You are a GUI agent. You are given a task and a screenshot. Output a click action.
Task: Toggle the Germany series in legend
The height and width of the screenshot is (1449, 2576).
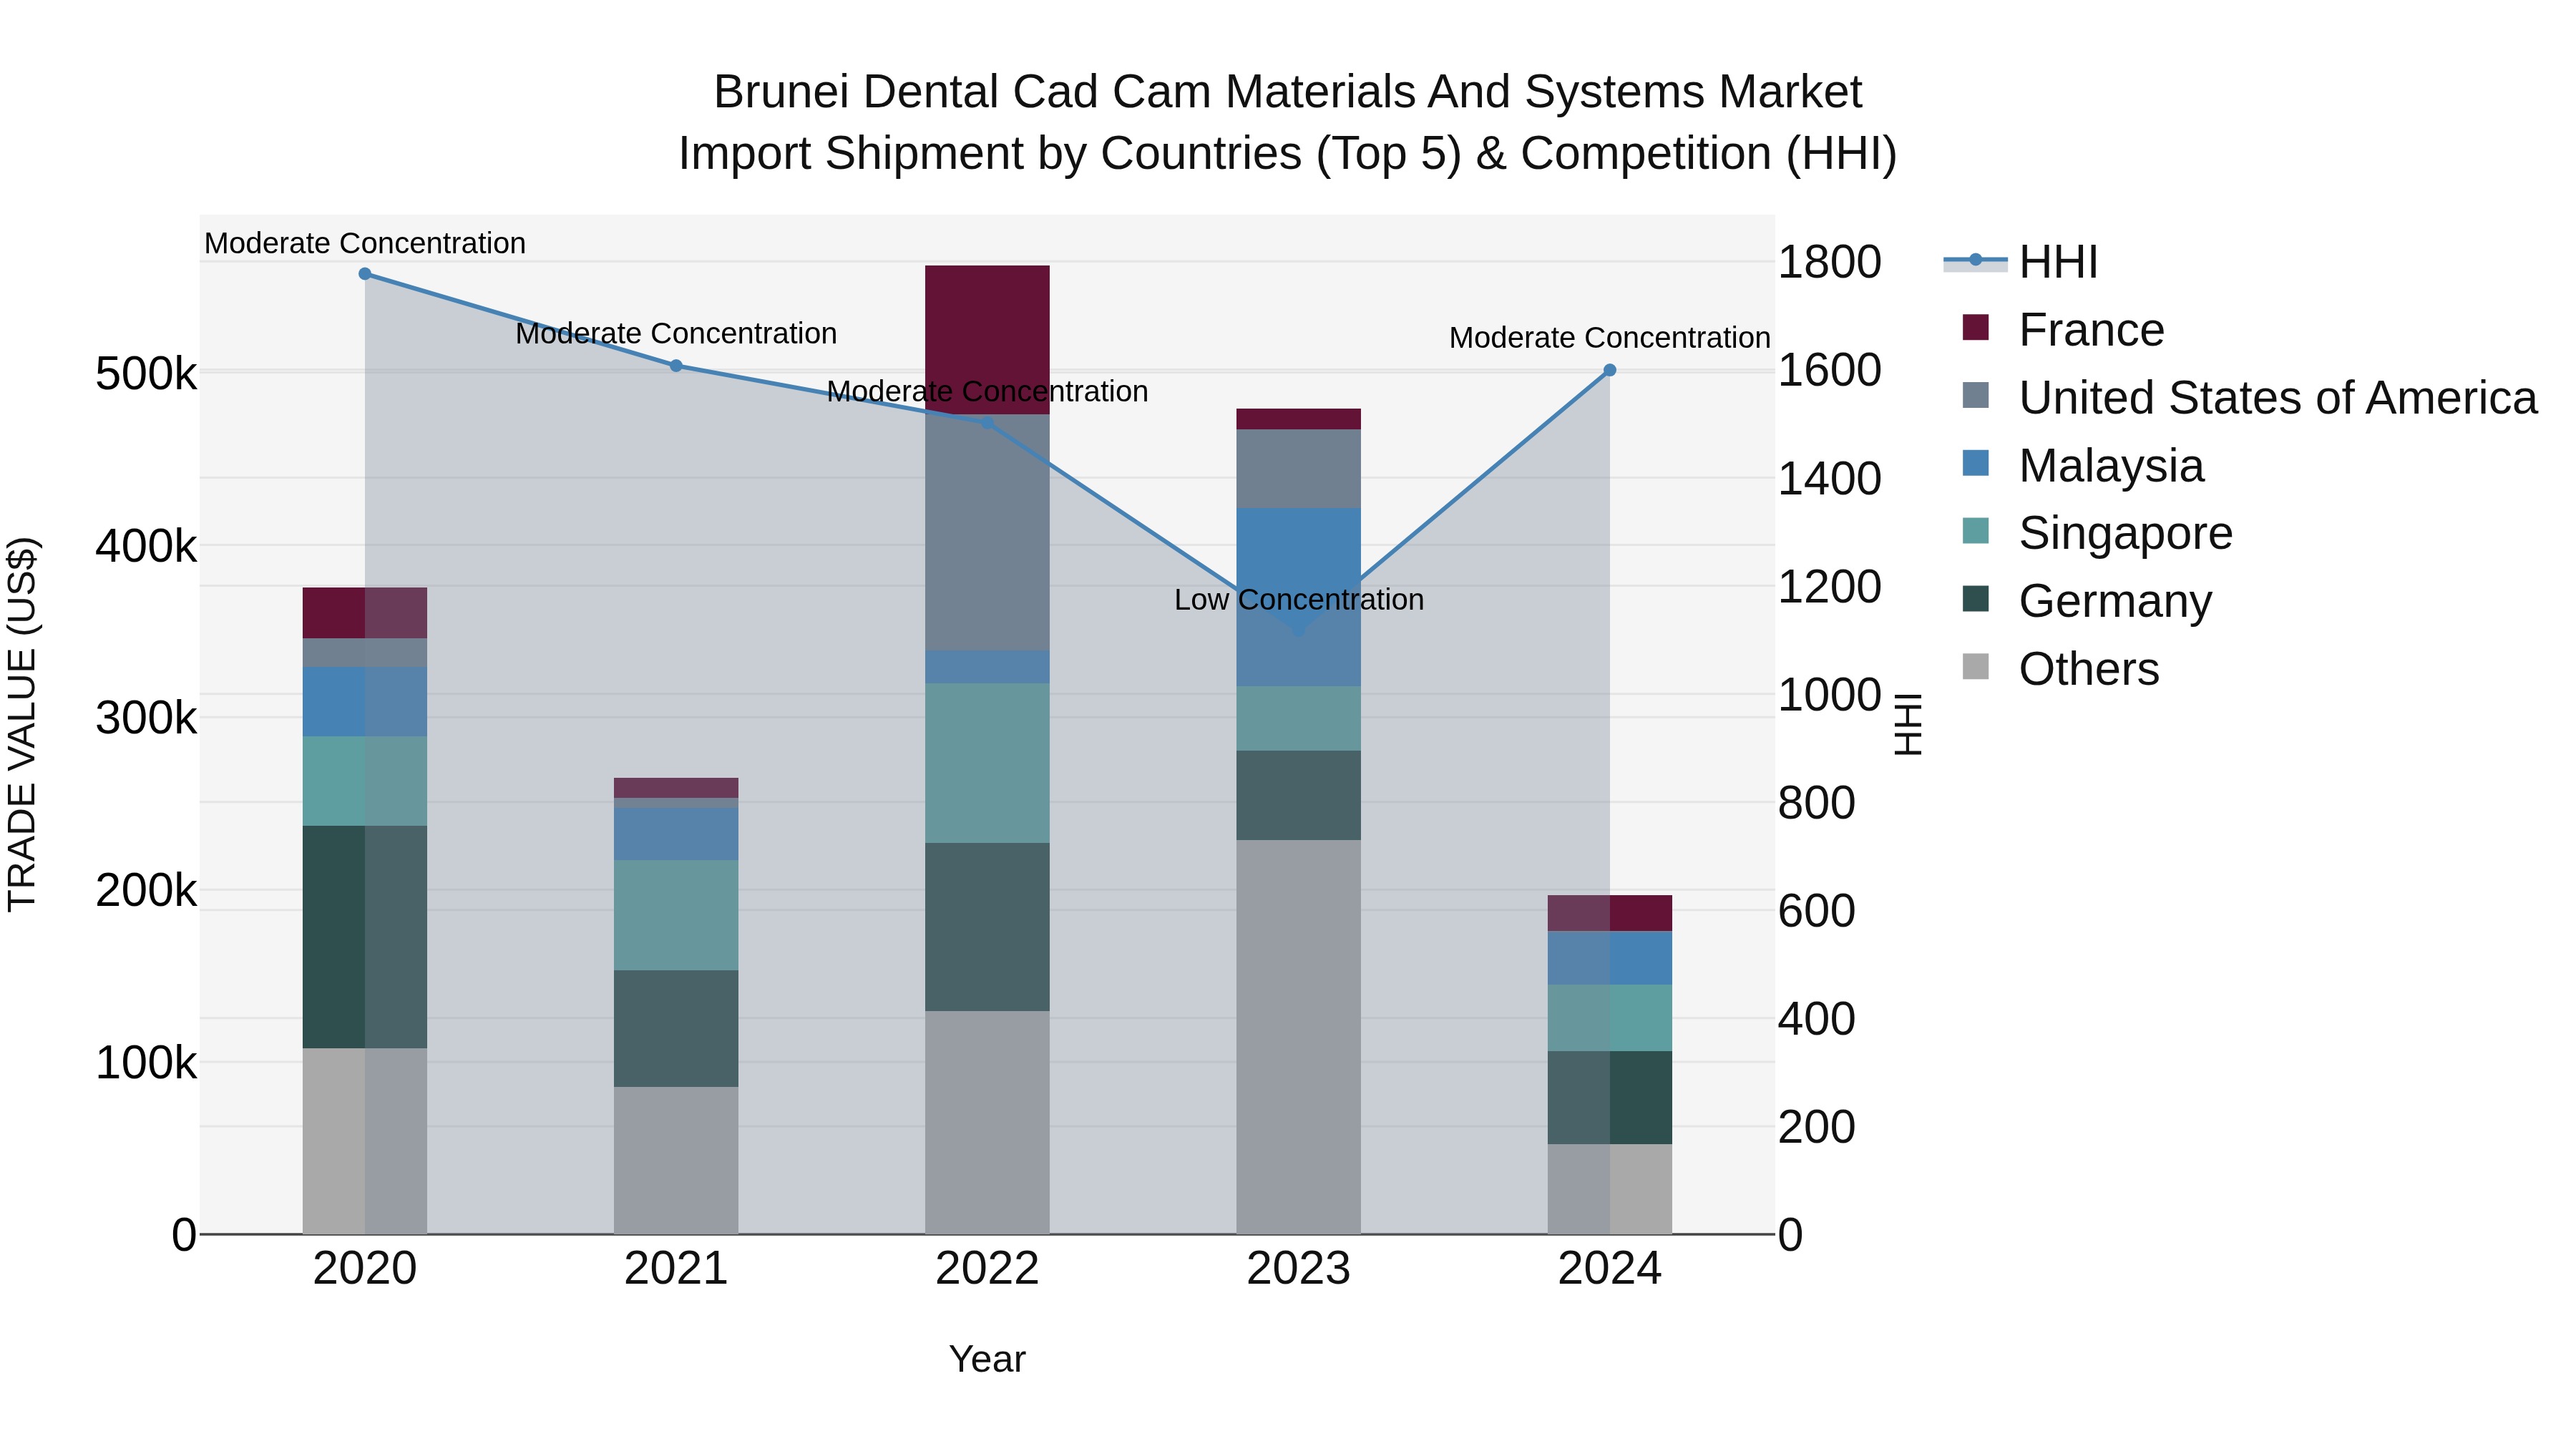point(2087,600)
